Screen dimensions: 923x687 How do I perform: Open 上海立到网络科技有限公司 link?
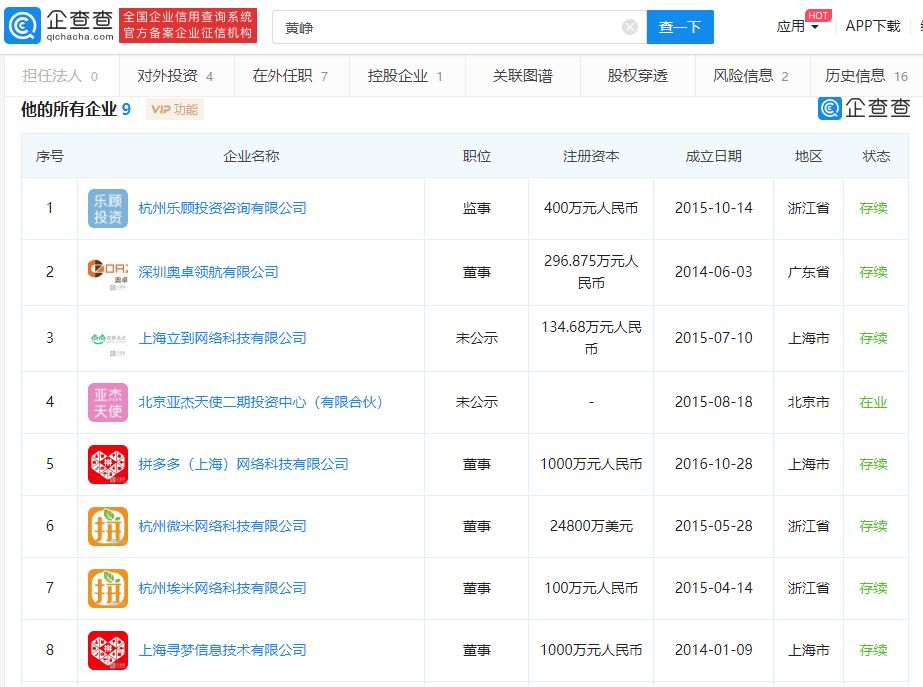pos(223,338)
